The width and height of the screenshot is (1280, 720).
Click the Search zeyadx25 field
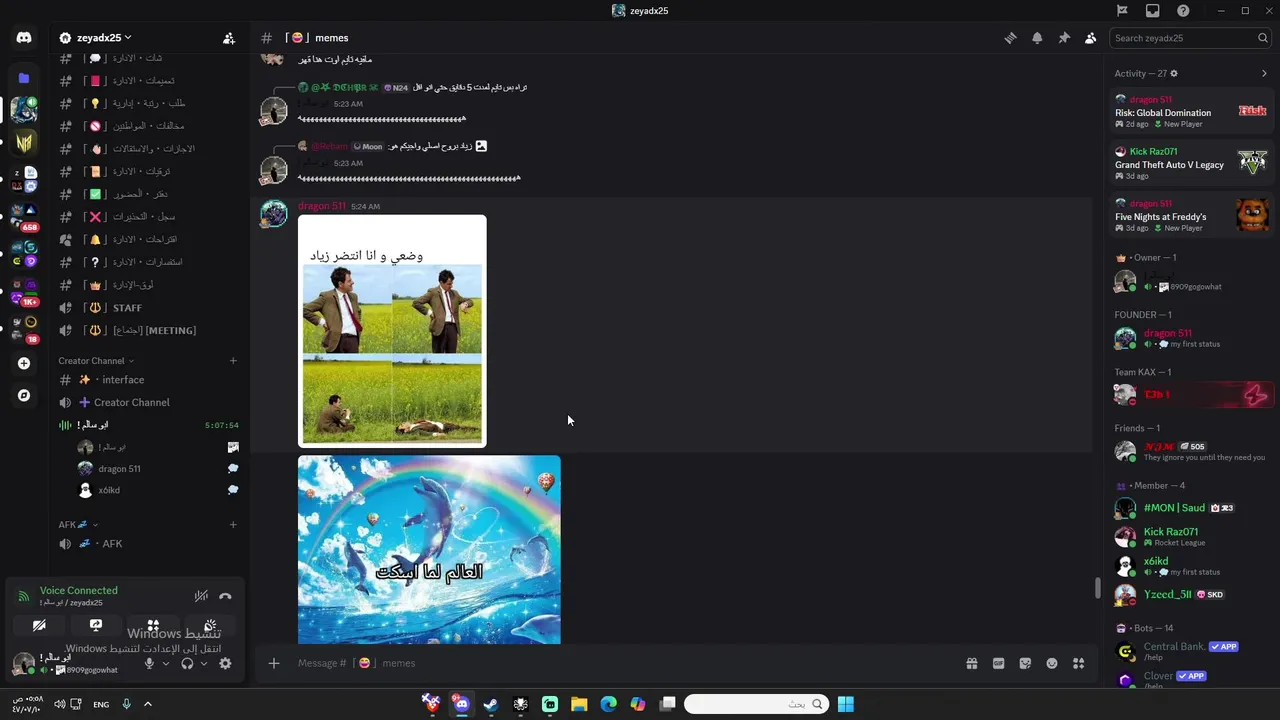[1191, 38]
